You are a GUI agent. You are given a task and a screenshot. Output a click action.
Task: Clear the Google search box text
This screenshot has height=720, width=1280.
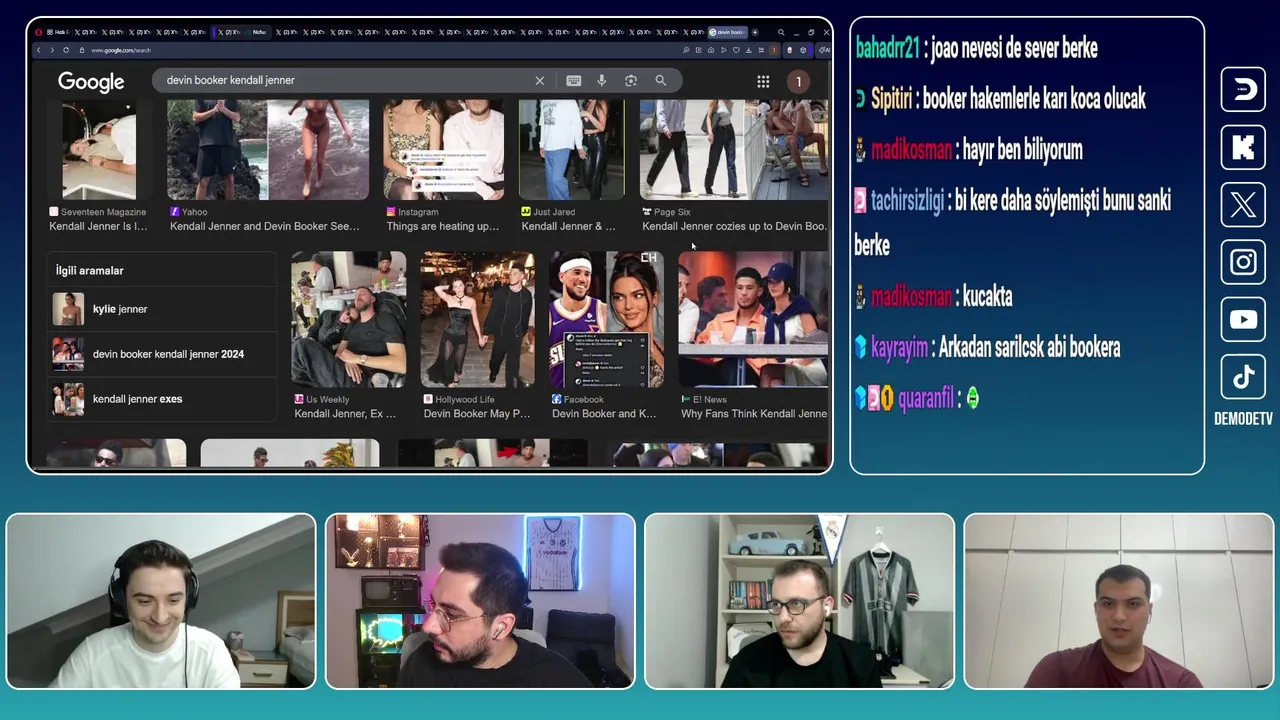click(x=539, y=80)
